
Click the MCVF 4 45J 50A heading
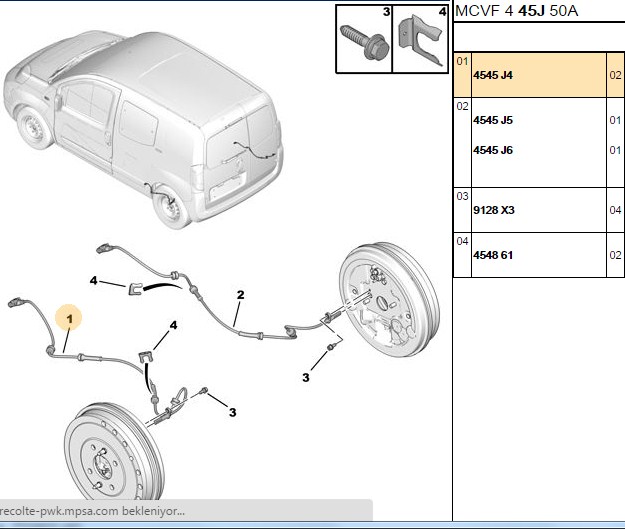click(x=516, y=11)
